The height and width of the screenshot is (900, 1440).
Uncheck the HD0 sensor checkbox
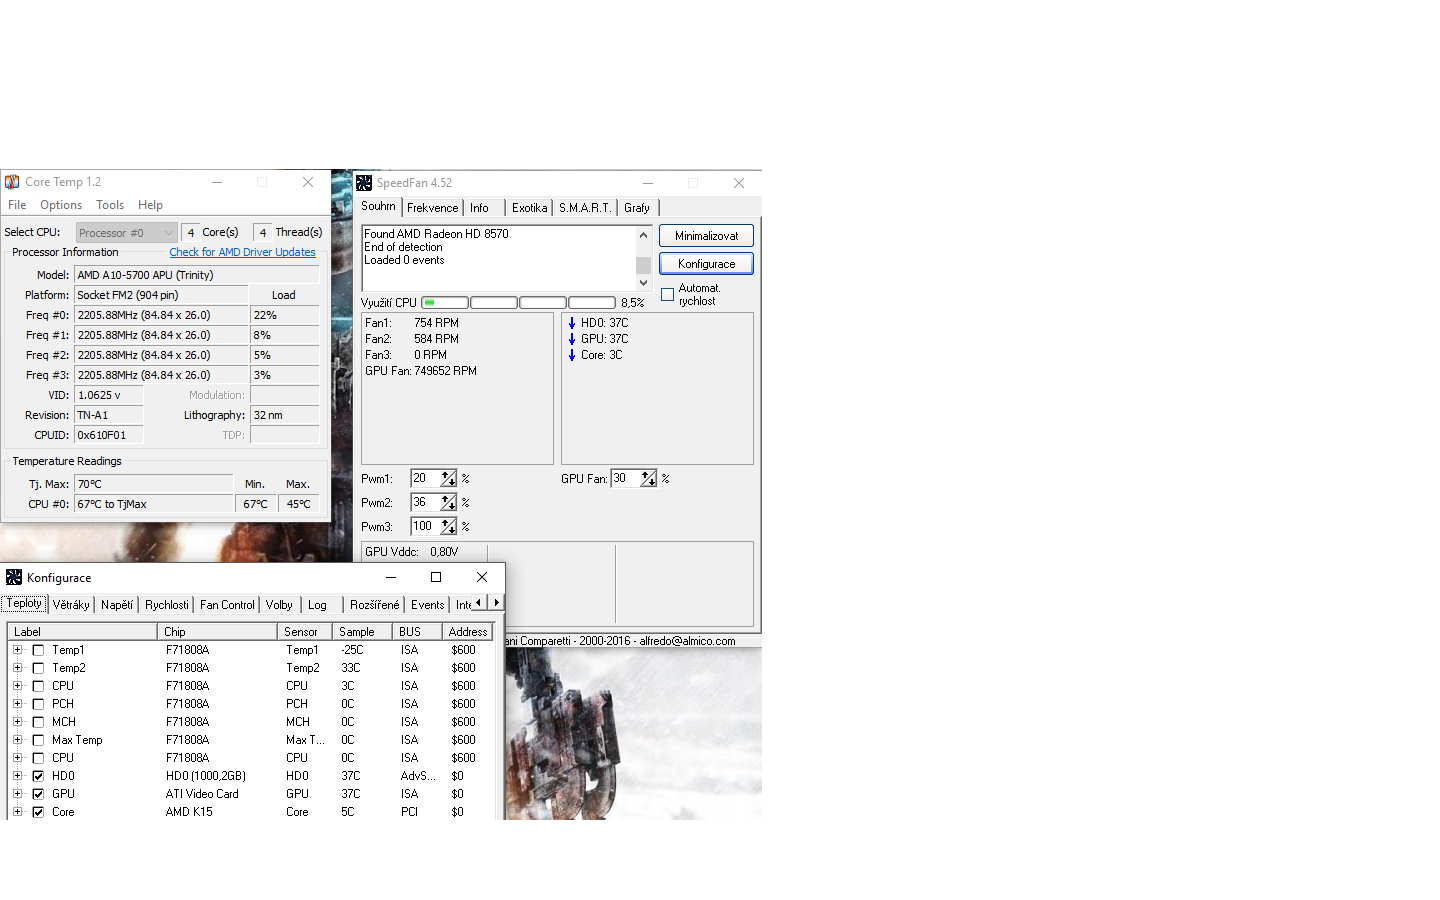(38, 776)
